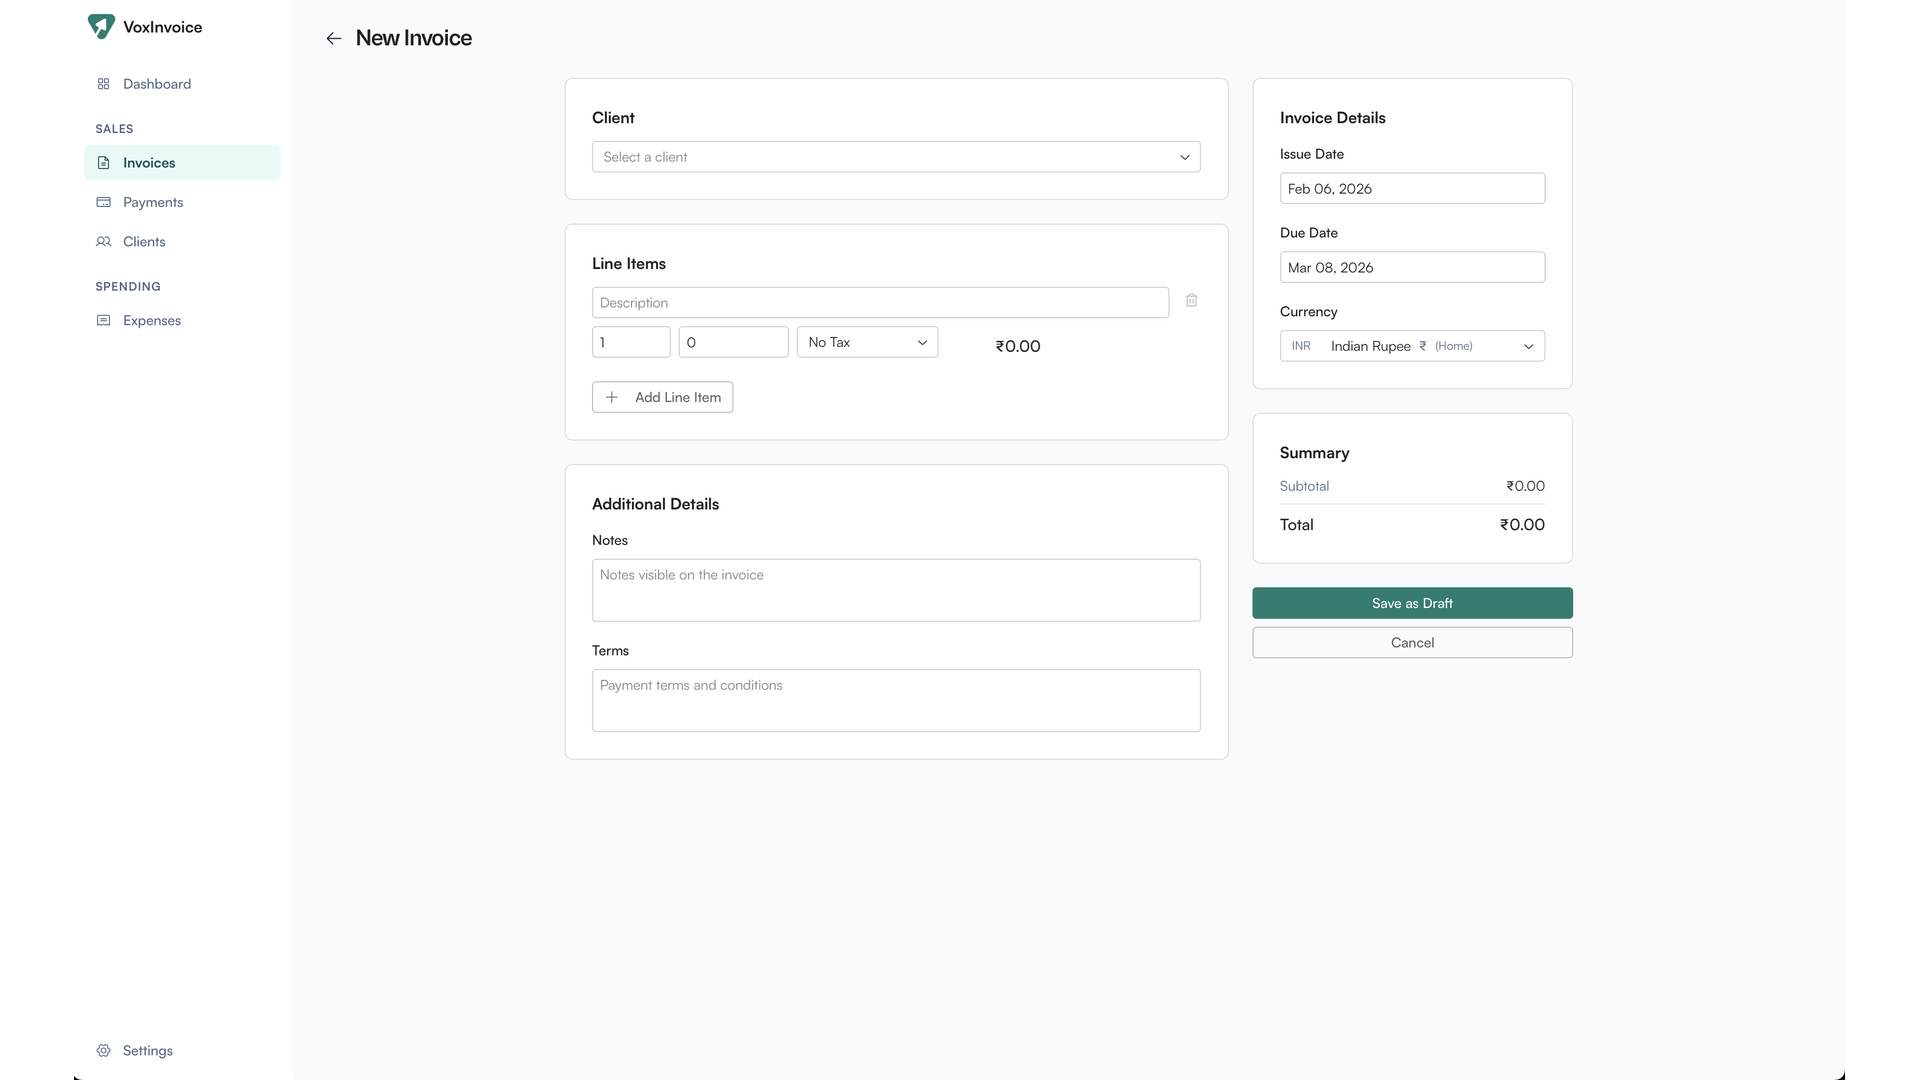Click the Expenses icon in sidebar
The height and width of the screenshot is (1080, 1920).
coord(103,321)
